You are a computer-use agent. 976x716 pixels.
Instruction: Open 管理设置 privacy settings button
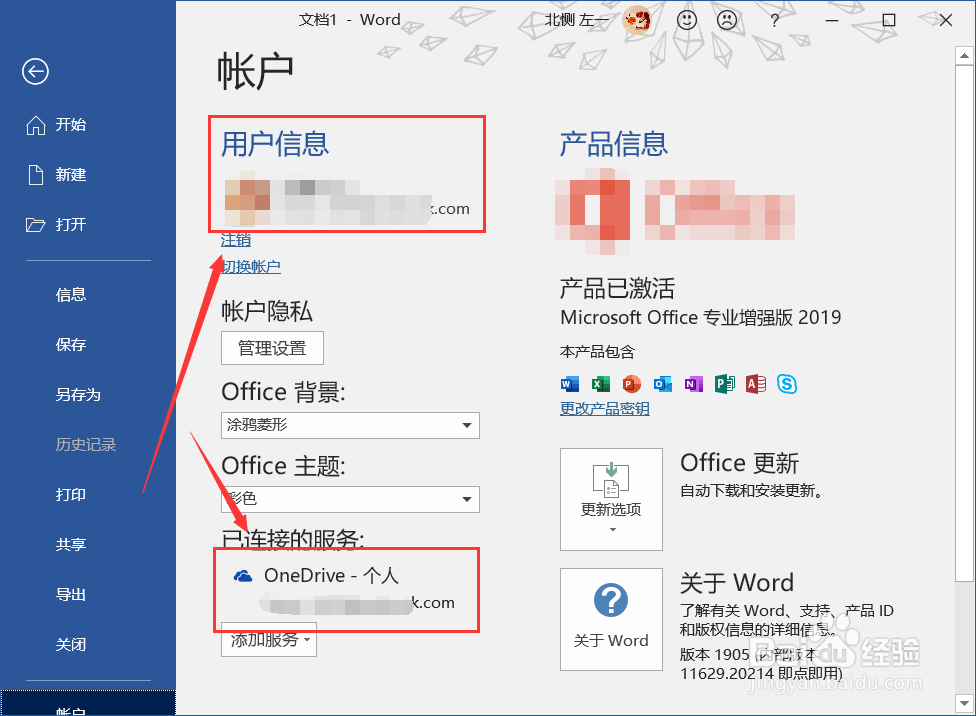tap(273, 348)
